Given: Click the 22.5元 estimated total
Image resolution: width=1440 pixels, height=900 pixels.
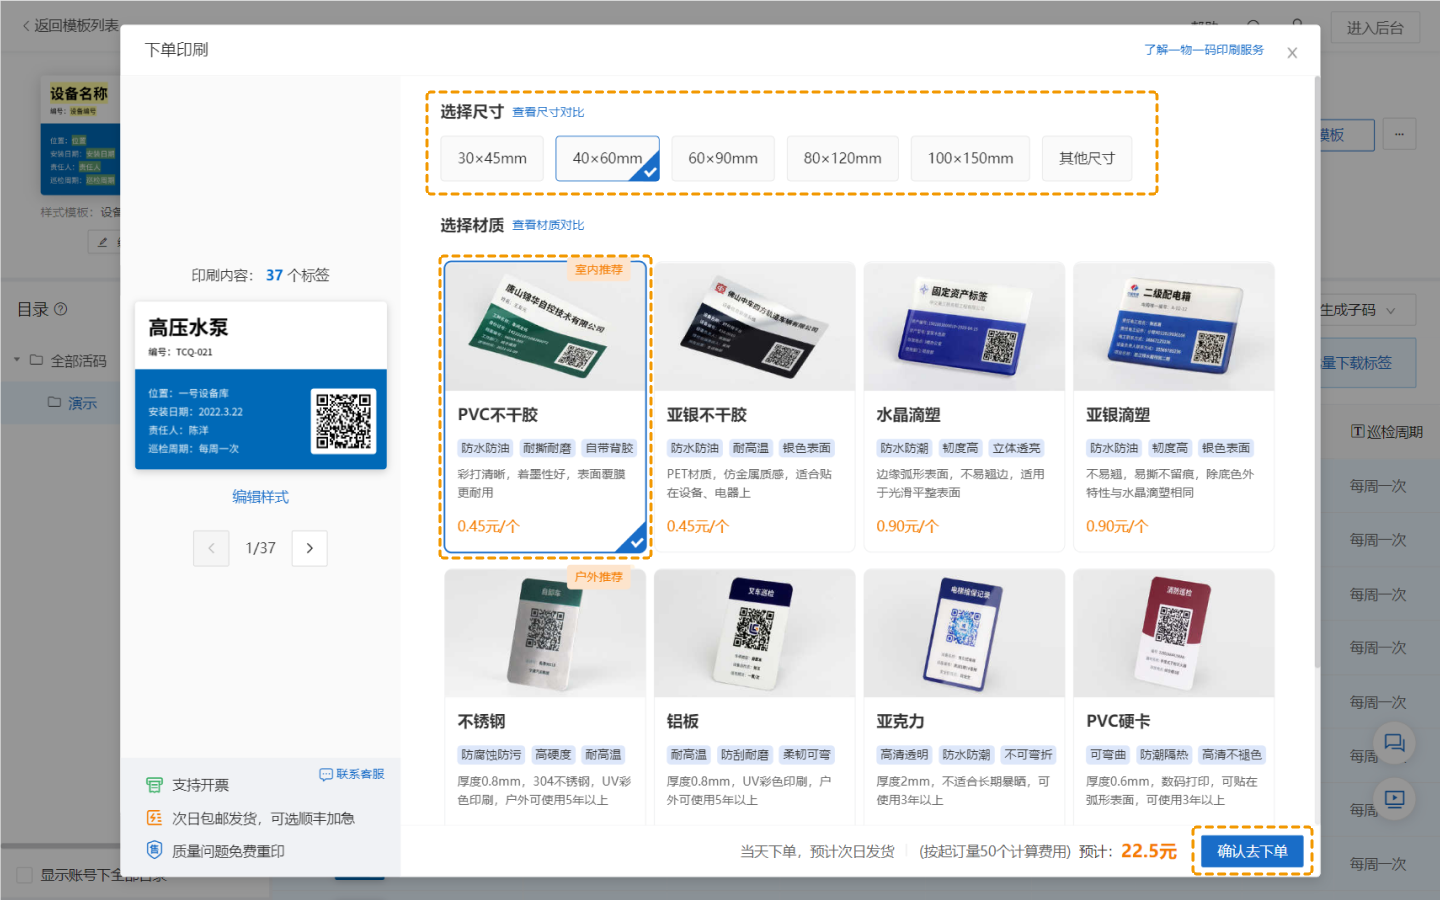Looking at the screenshot, I should pyautogui.click(x=1148, y=851).
